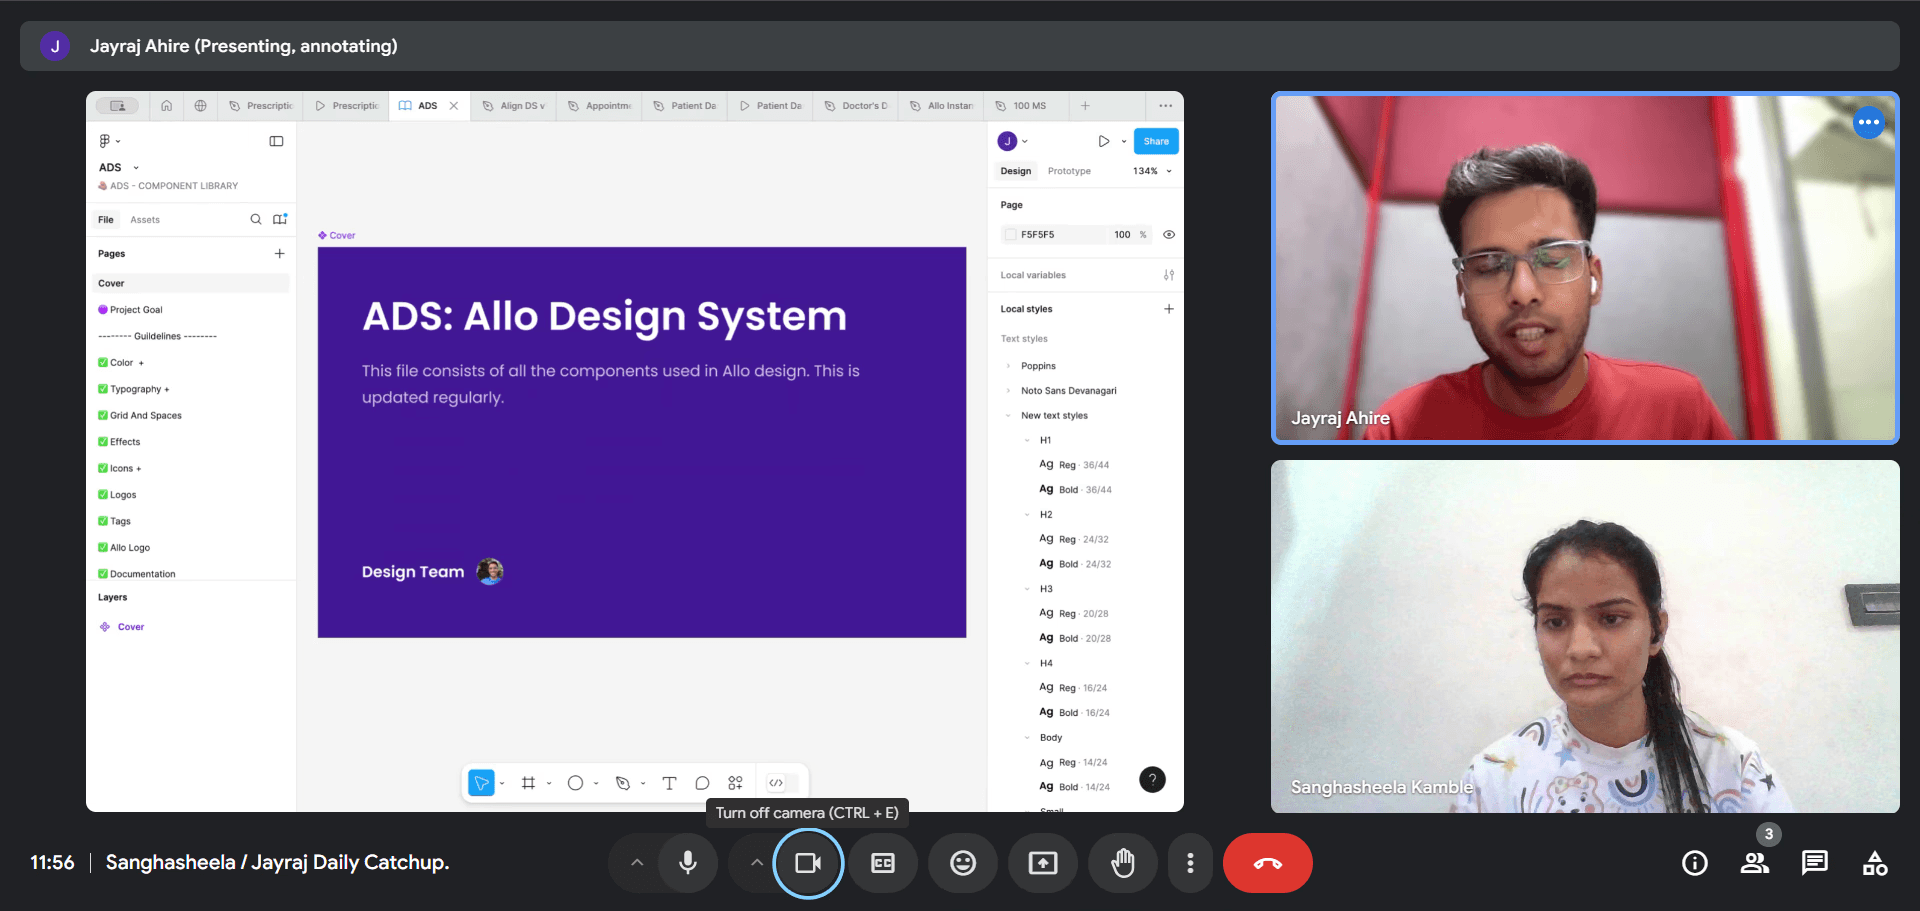Open shape tools dropdown beside ellipse
The image size is (1920, 911).
pos(596,783)
